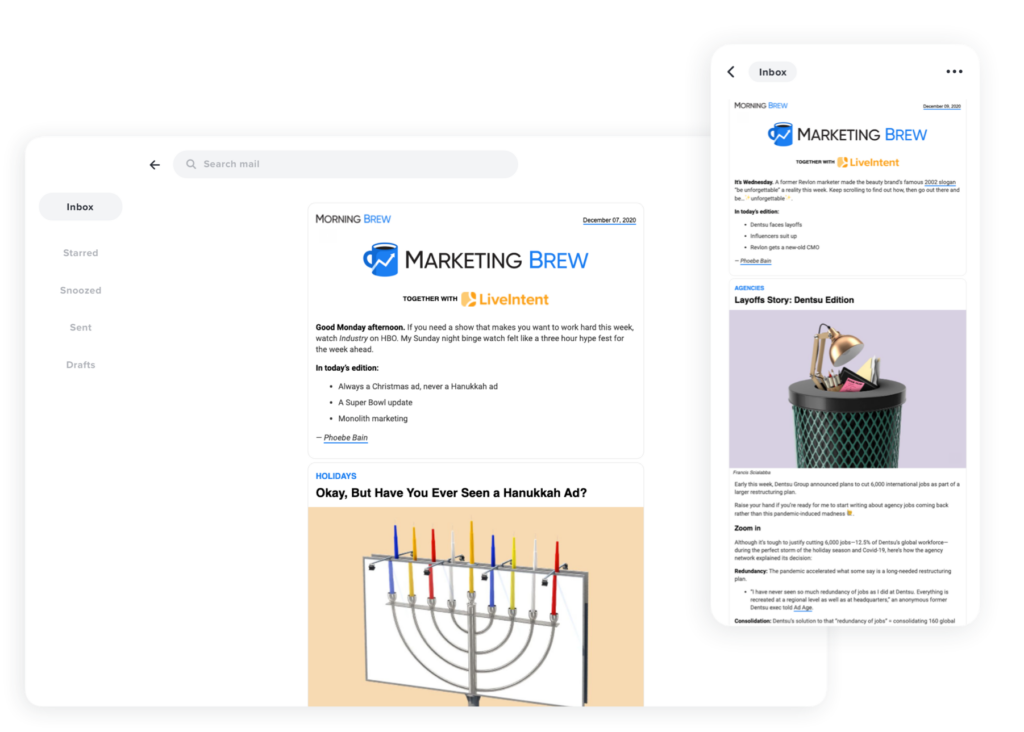Screen dimensions: 1024x732
Task: Click the 'Zoom in' subheading
Action: pos(747,528)
